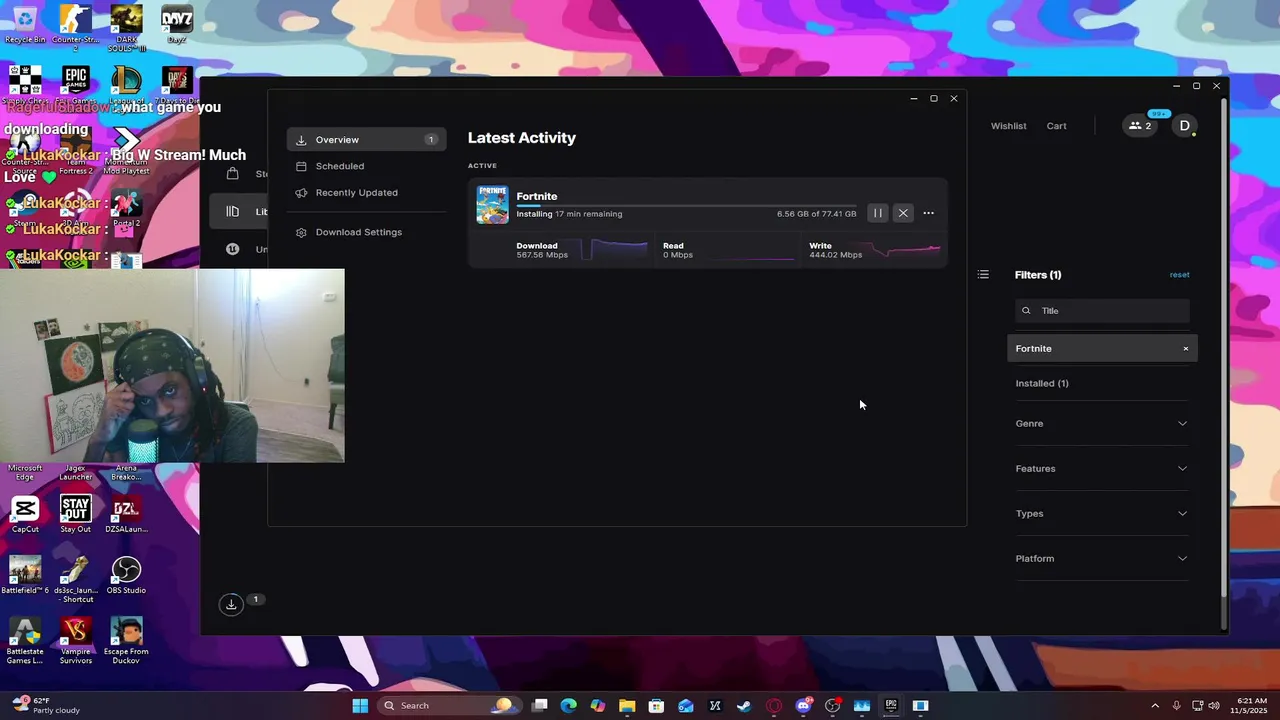Screen dimensions: 1280x720
Task: Select the Battlefield 6 desktop shortcut
Action: 25,575
